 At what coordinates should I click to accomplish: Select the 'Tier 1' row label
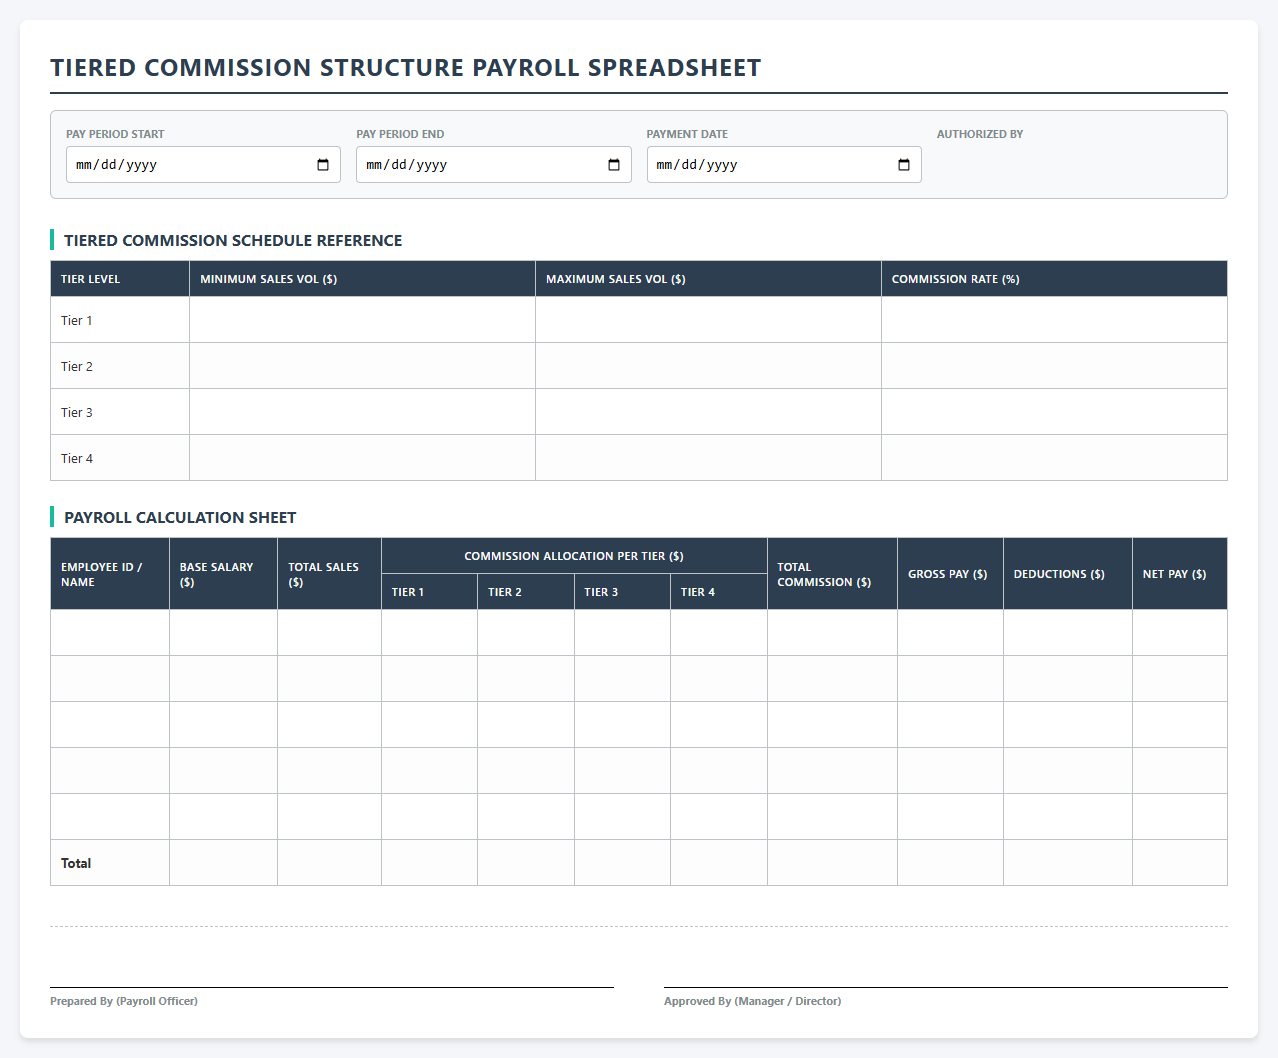point(77,321)
